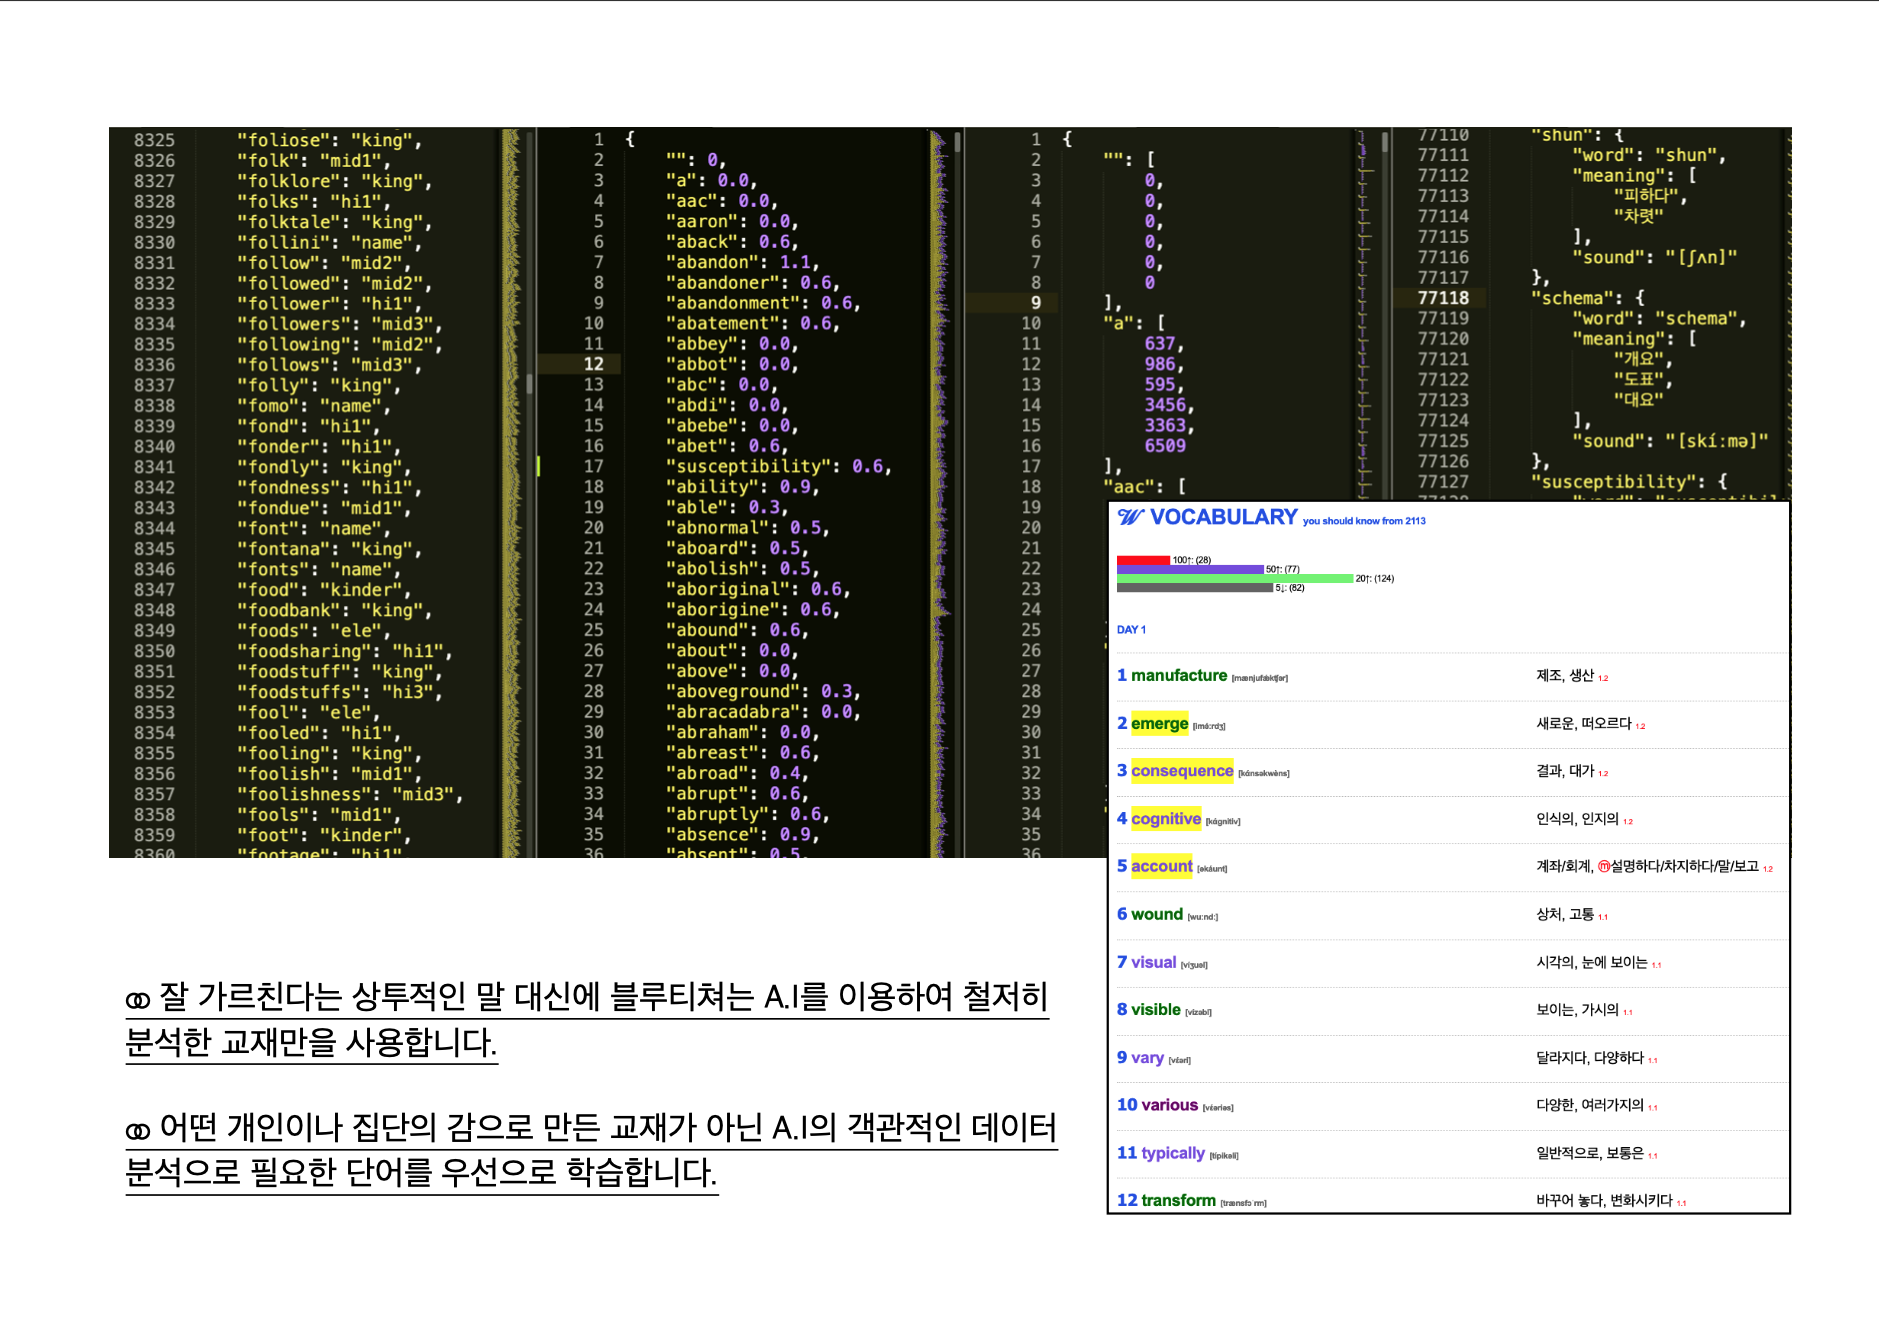Click the red 100↑ frequency bar
The height and width of the screenshot is (1329, 1879).
pyautogui.click(x=1143, y=560)
